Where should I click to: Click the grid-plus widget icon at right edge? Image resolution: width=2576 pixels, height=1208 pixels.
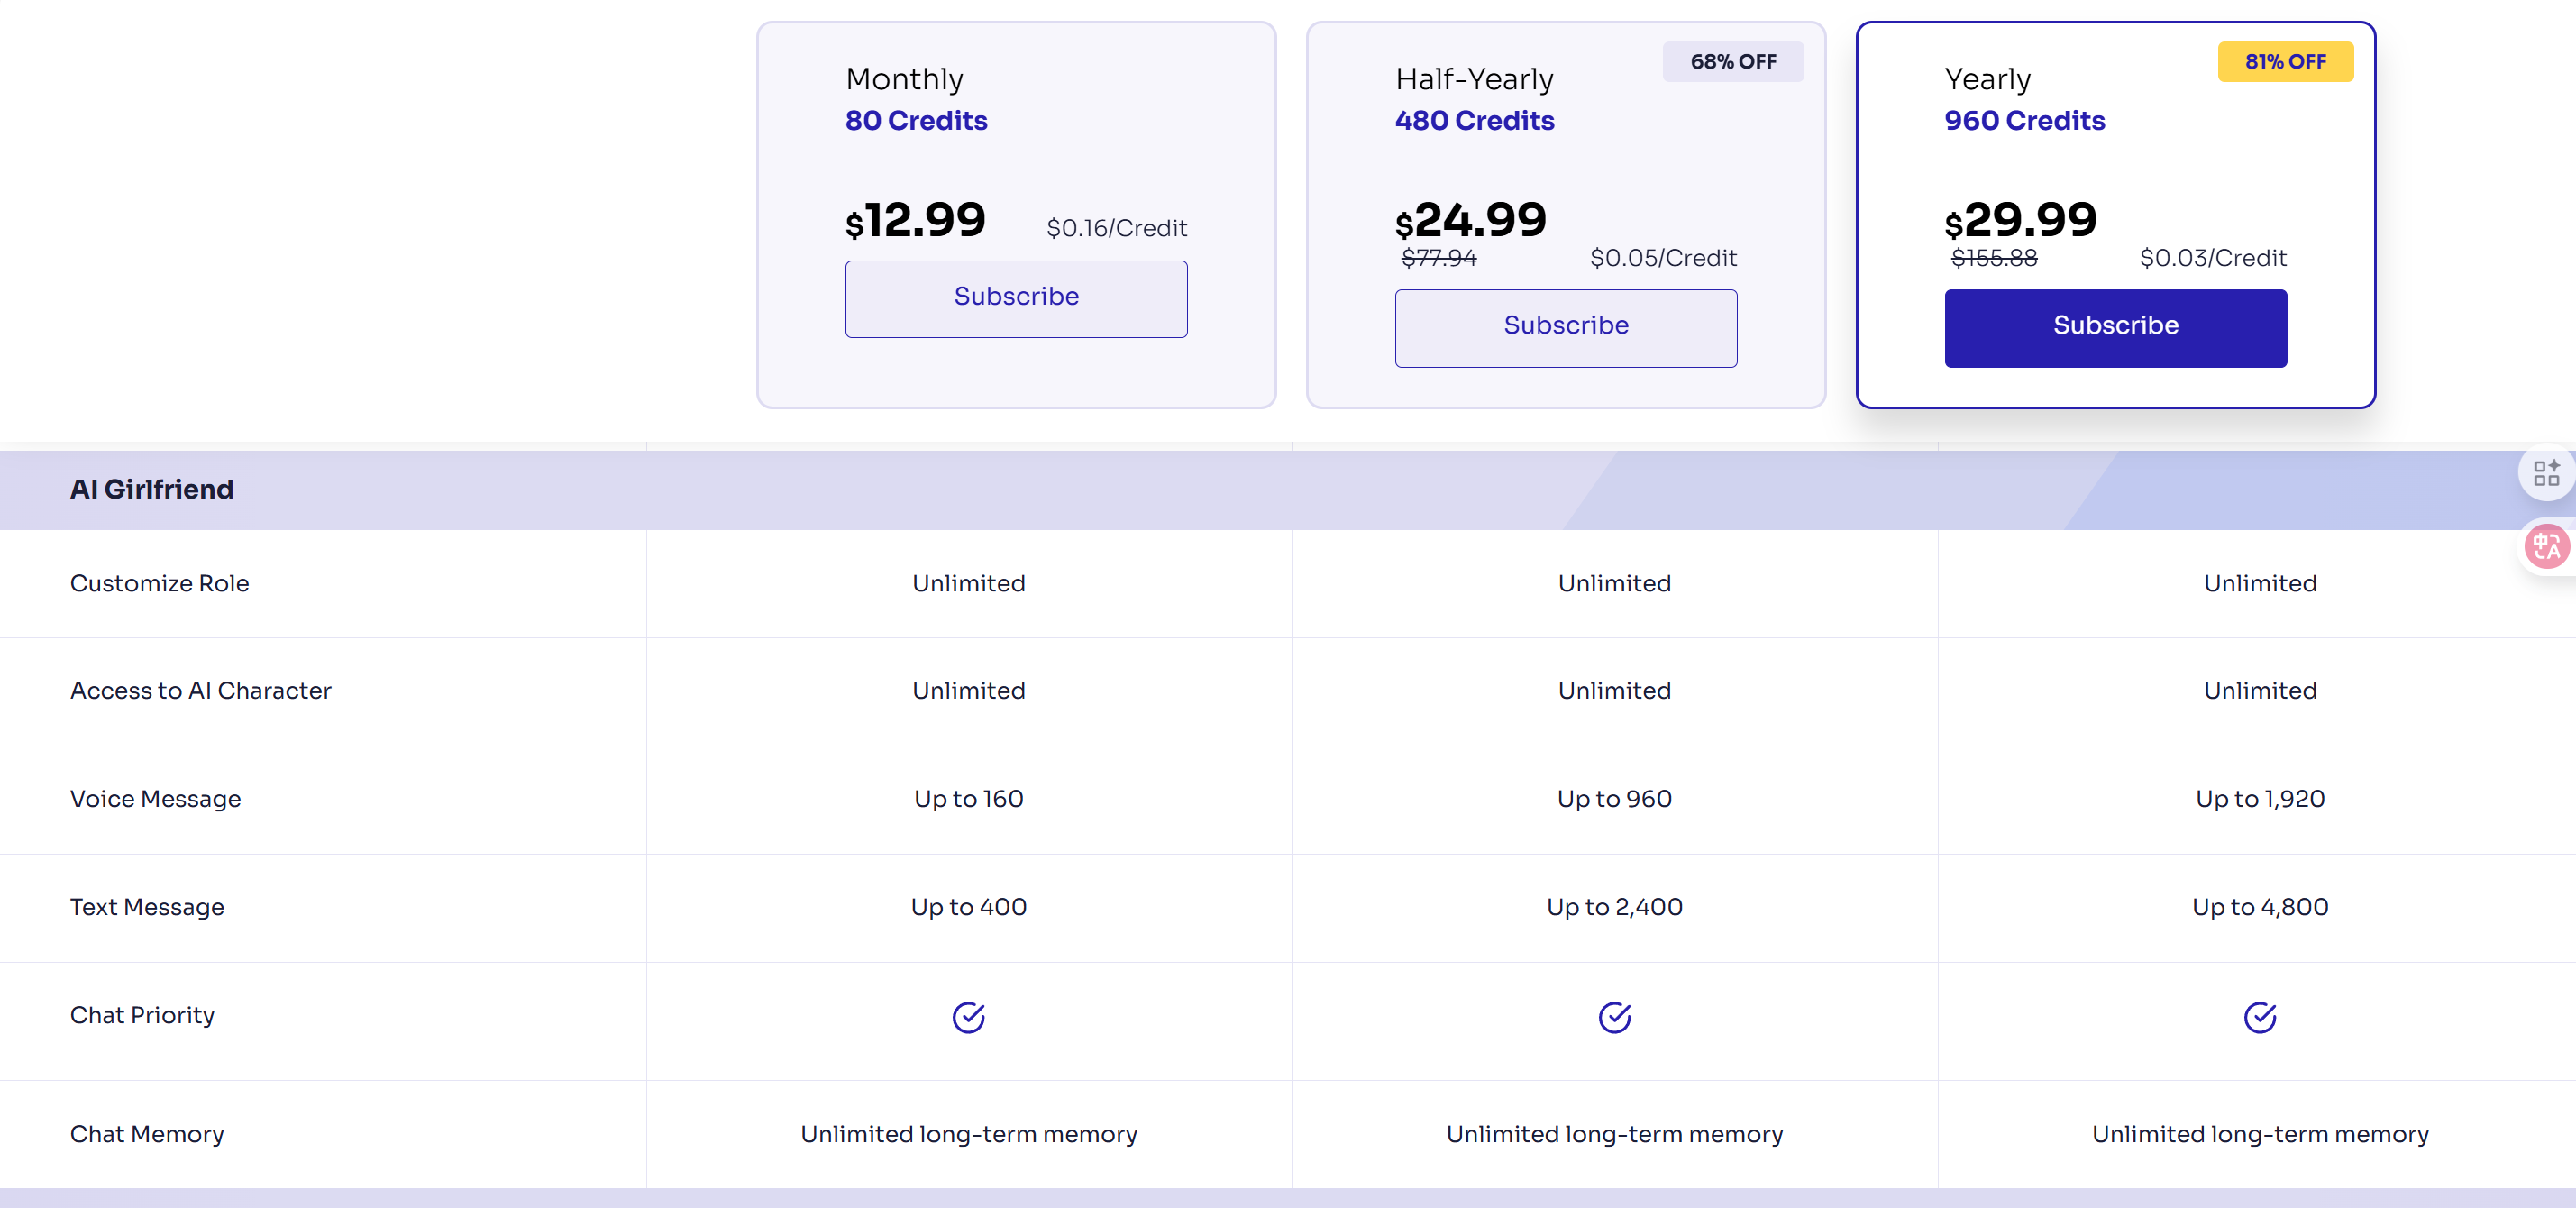[2545, 473]
